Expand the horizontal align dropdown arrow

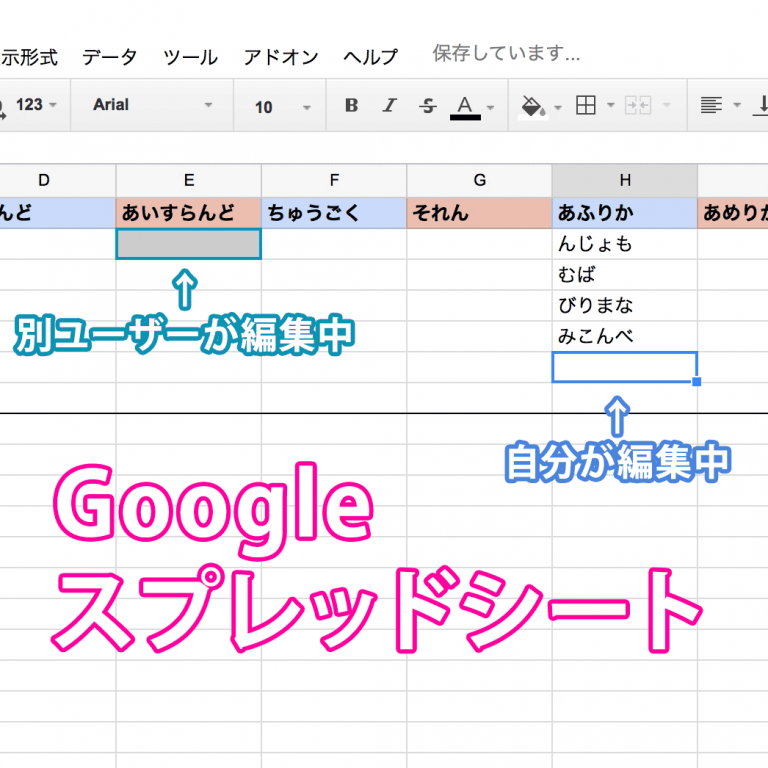click(737, 105)
